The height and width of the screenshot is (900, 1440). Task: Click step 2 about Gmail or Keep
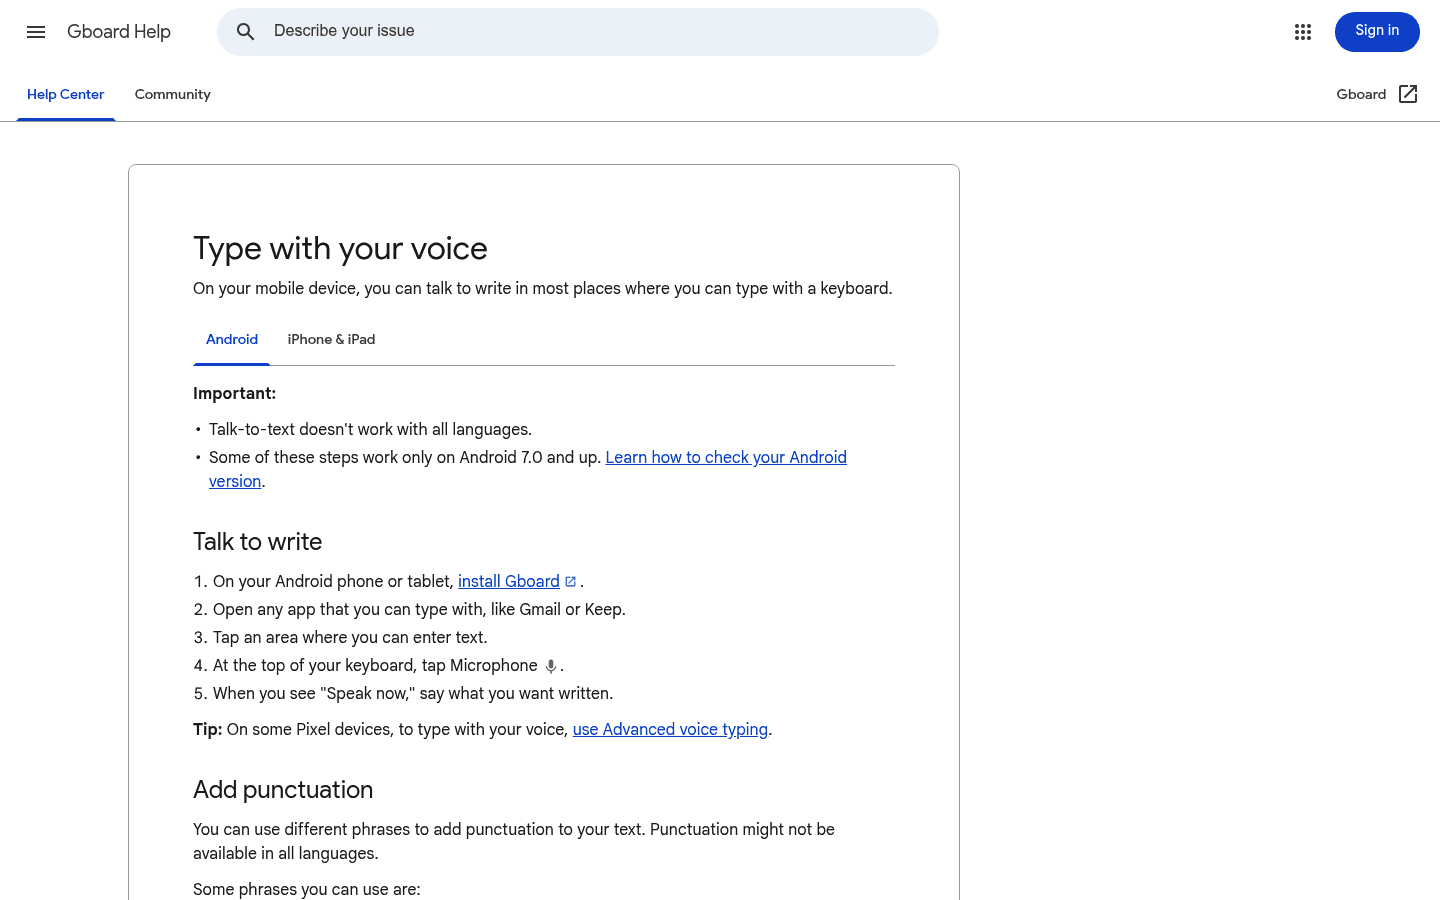pyautogui.click(x=419, y=610)
